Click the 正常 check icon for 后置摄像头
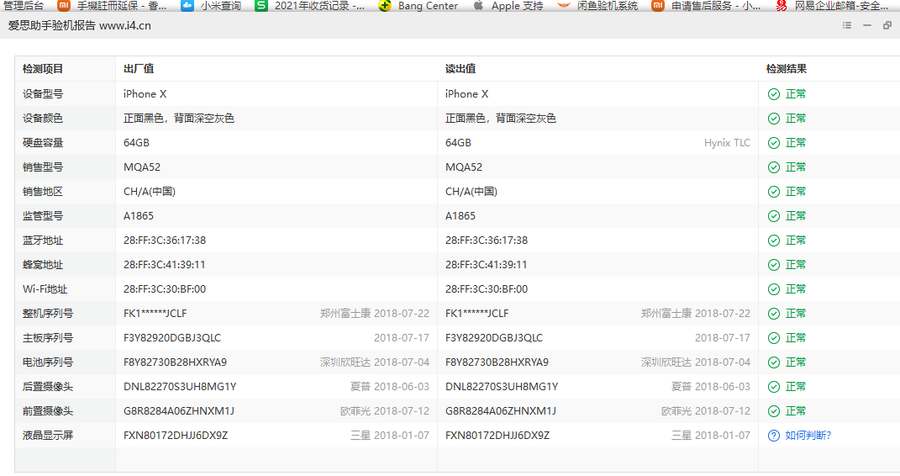Screen dimensions: 900x476 pyautogui.click(x=774, y=387)
